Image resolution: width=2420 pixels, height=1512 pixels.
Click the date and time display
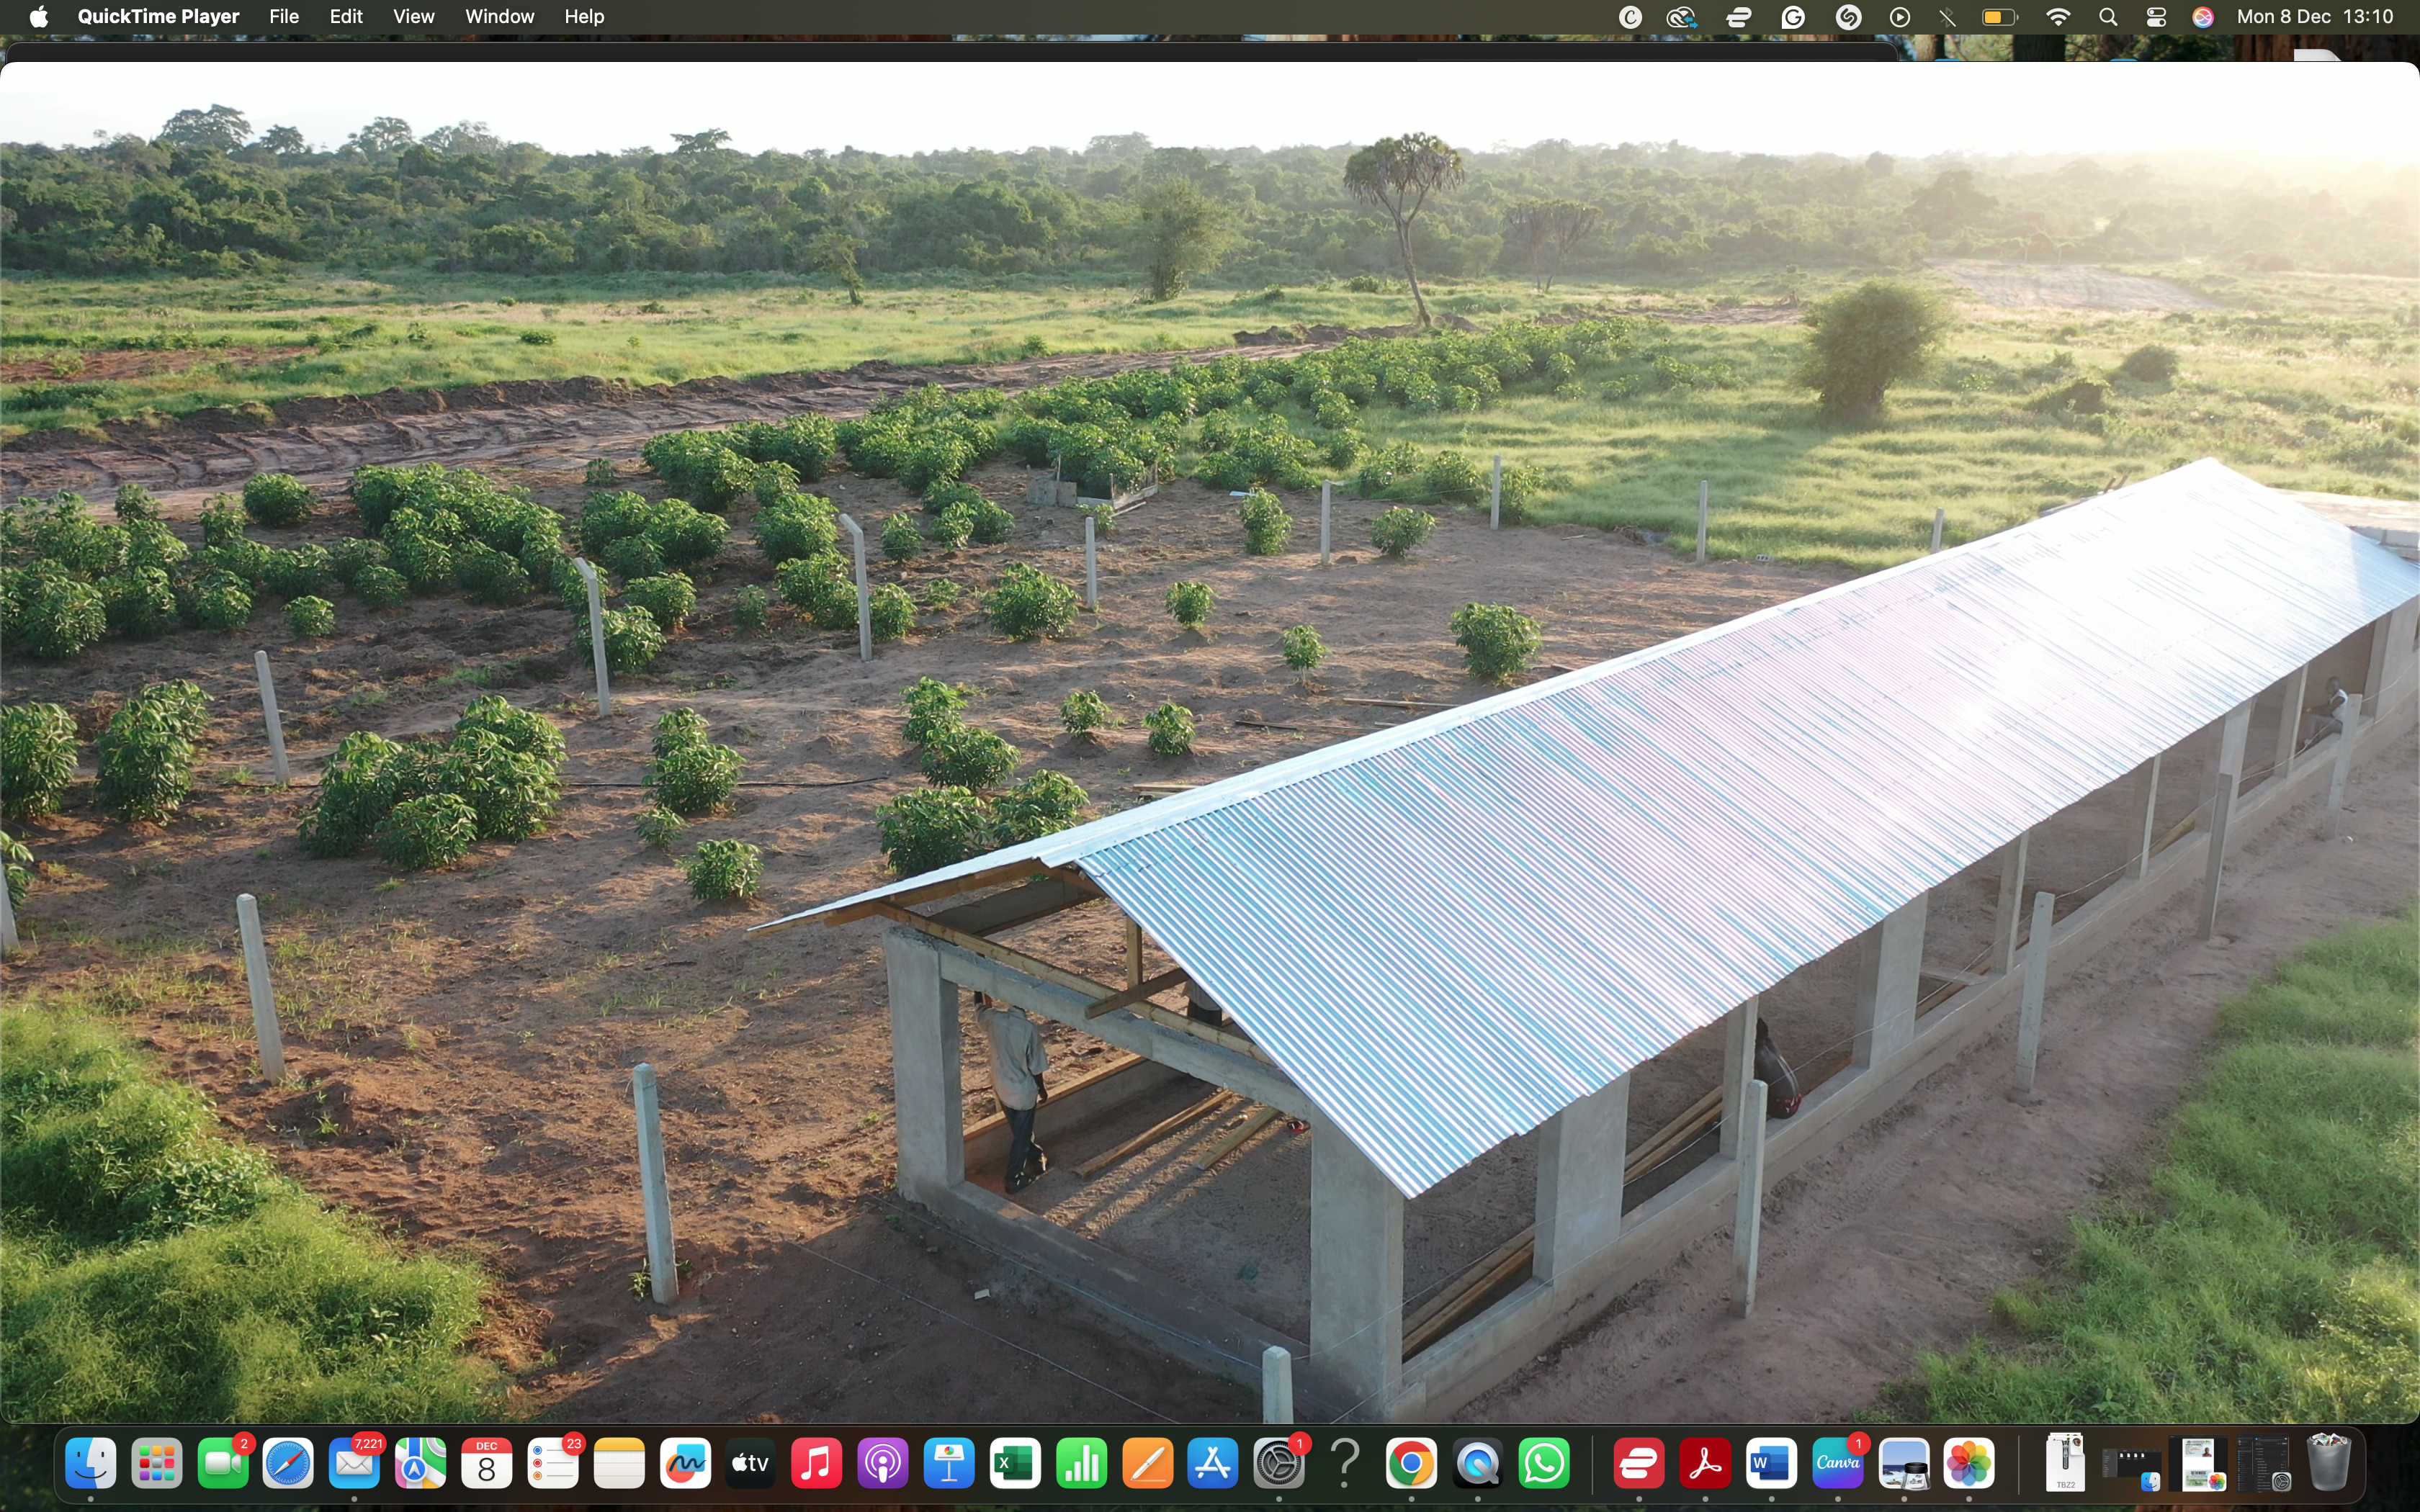click(x=2315, y=16)
